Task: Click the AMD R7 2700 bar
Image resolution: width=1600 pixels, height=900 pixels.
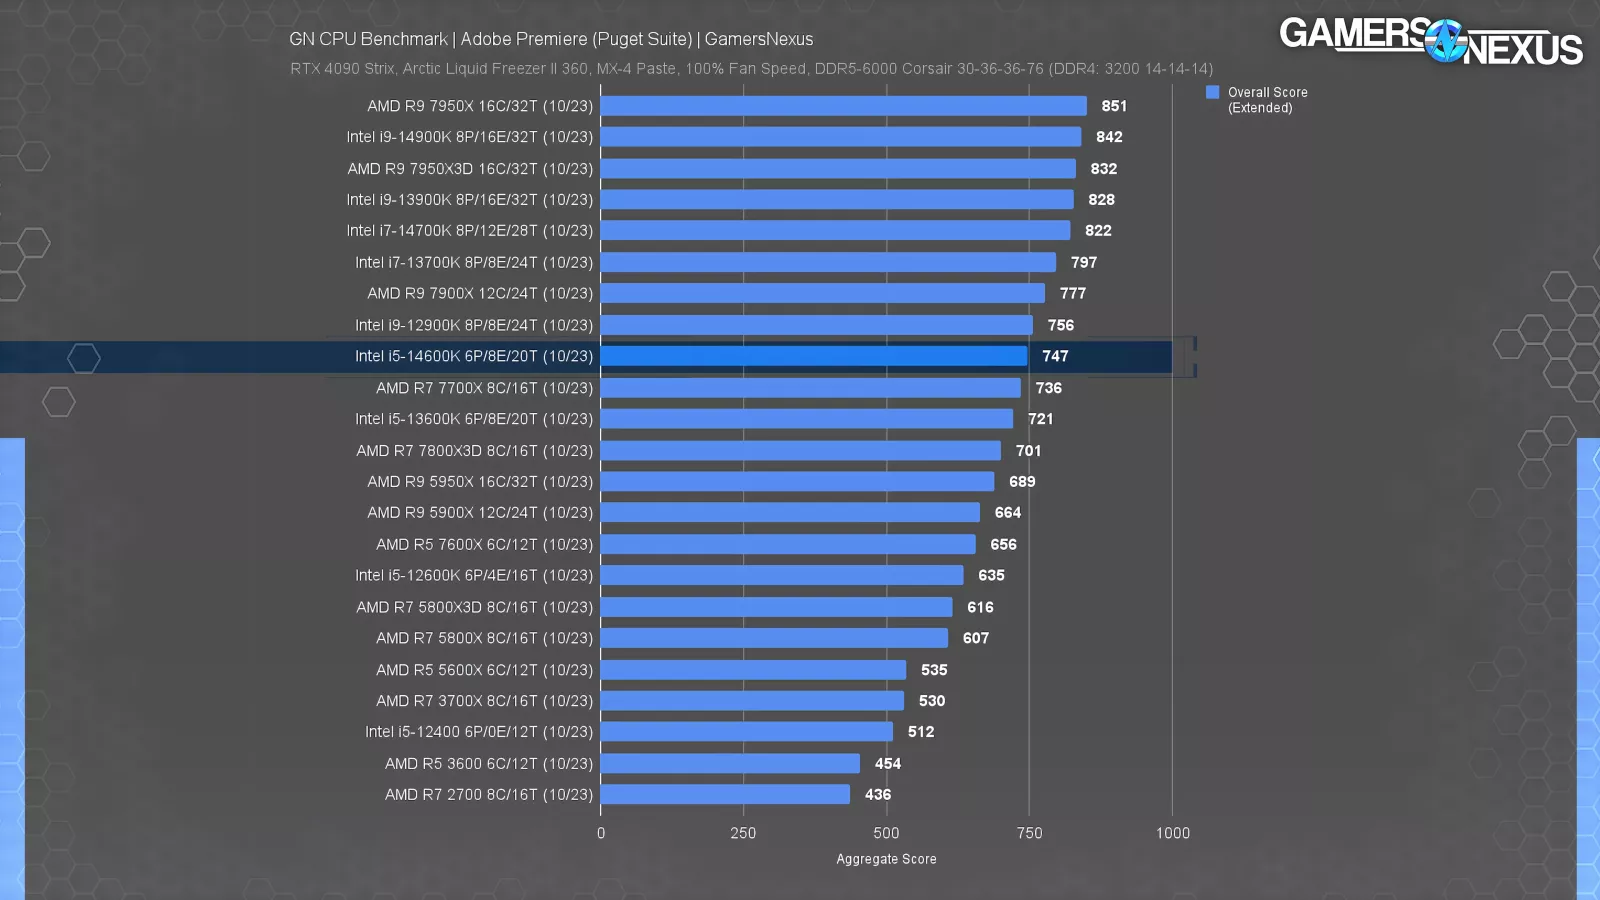Action: 725,795
